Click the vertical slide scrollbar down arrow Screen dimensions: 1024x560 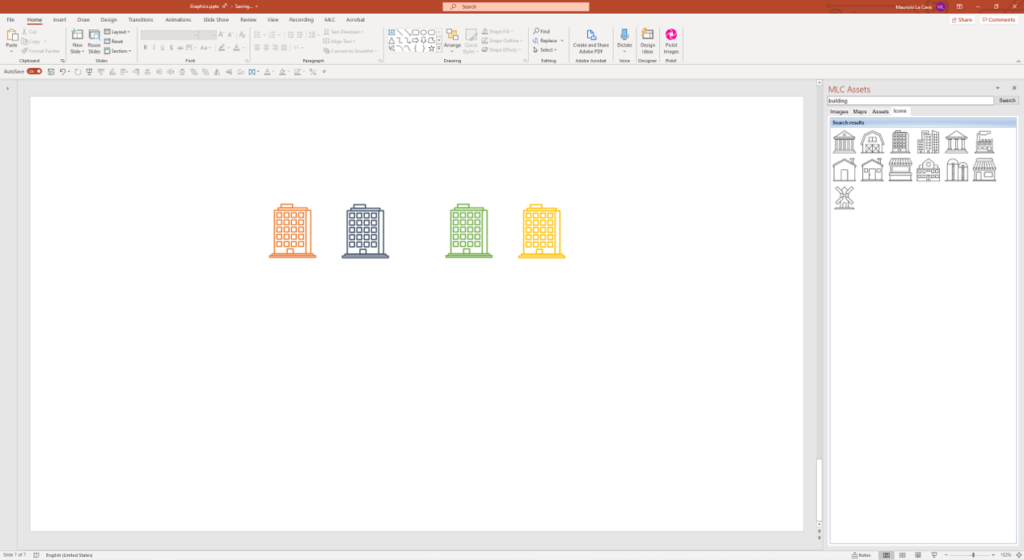click(819, 524)
